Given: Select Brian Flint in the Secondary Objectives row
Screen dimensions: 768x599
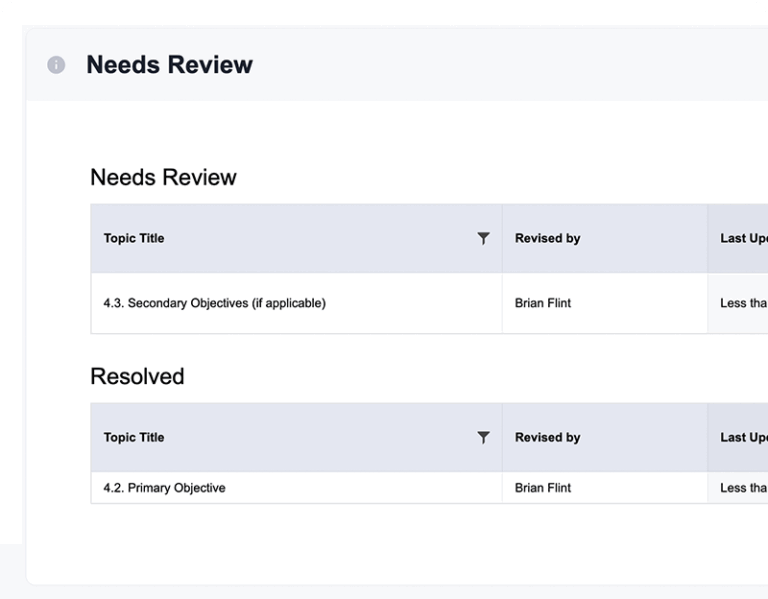Looking at the screenshot, I should tap(543, 303).
